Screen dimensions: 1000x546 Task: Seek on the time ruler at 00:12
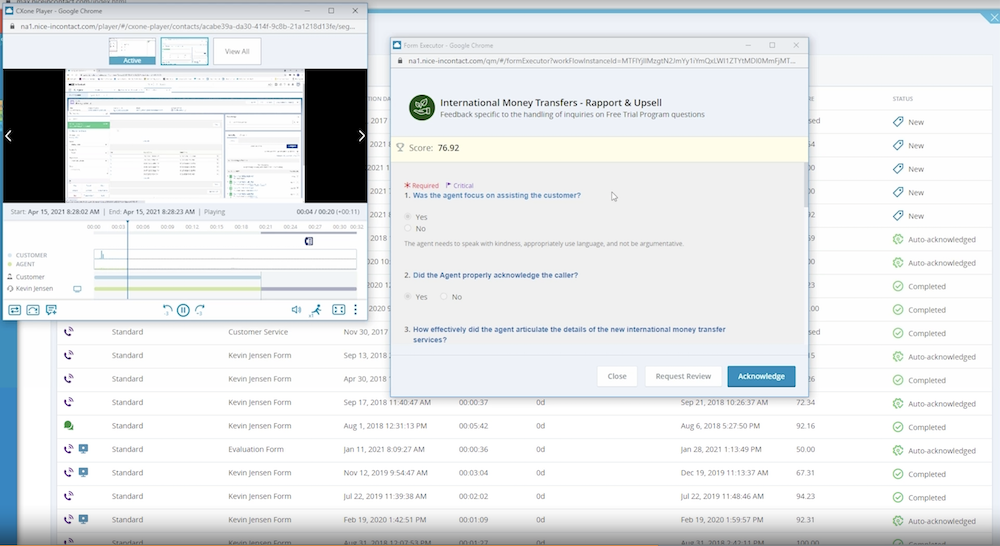pos(192,227)
